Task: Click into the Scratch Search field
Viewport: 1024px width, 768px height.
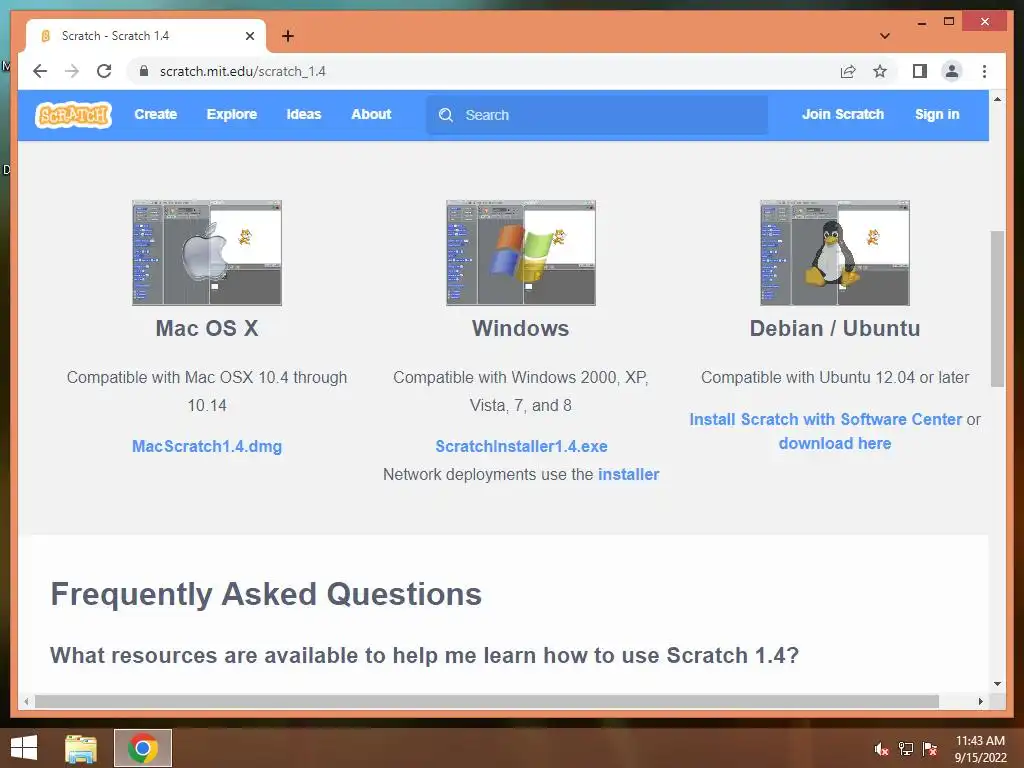Action: click(597, 115)
